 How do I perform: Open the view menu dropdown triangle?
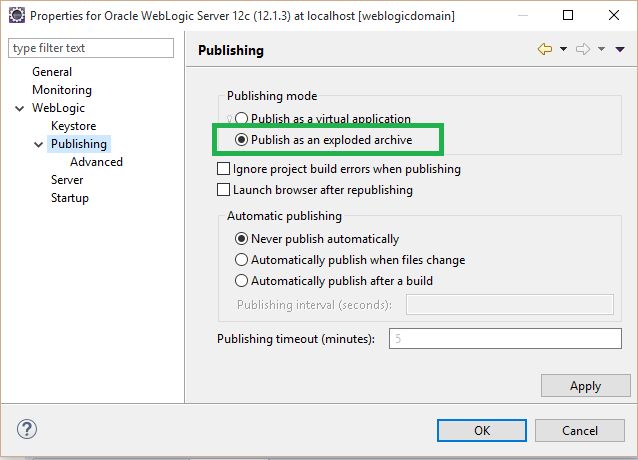(x=620, y=49)
